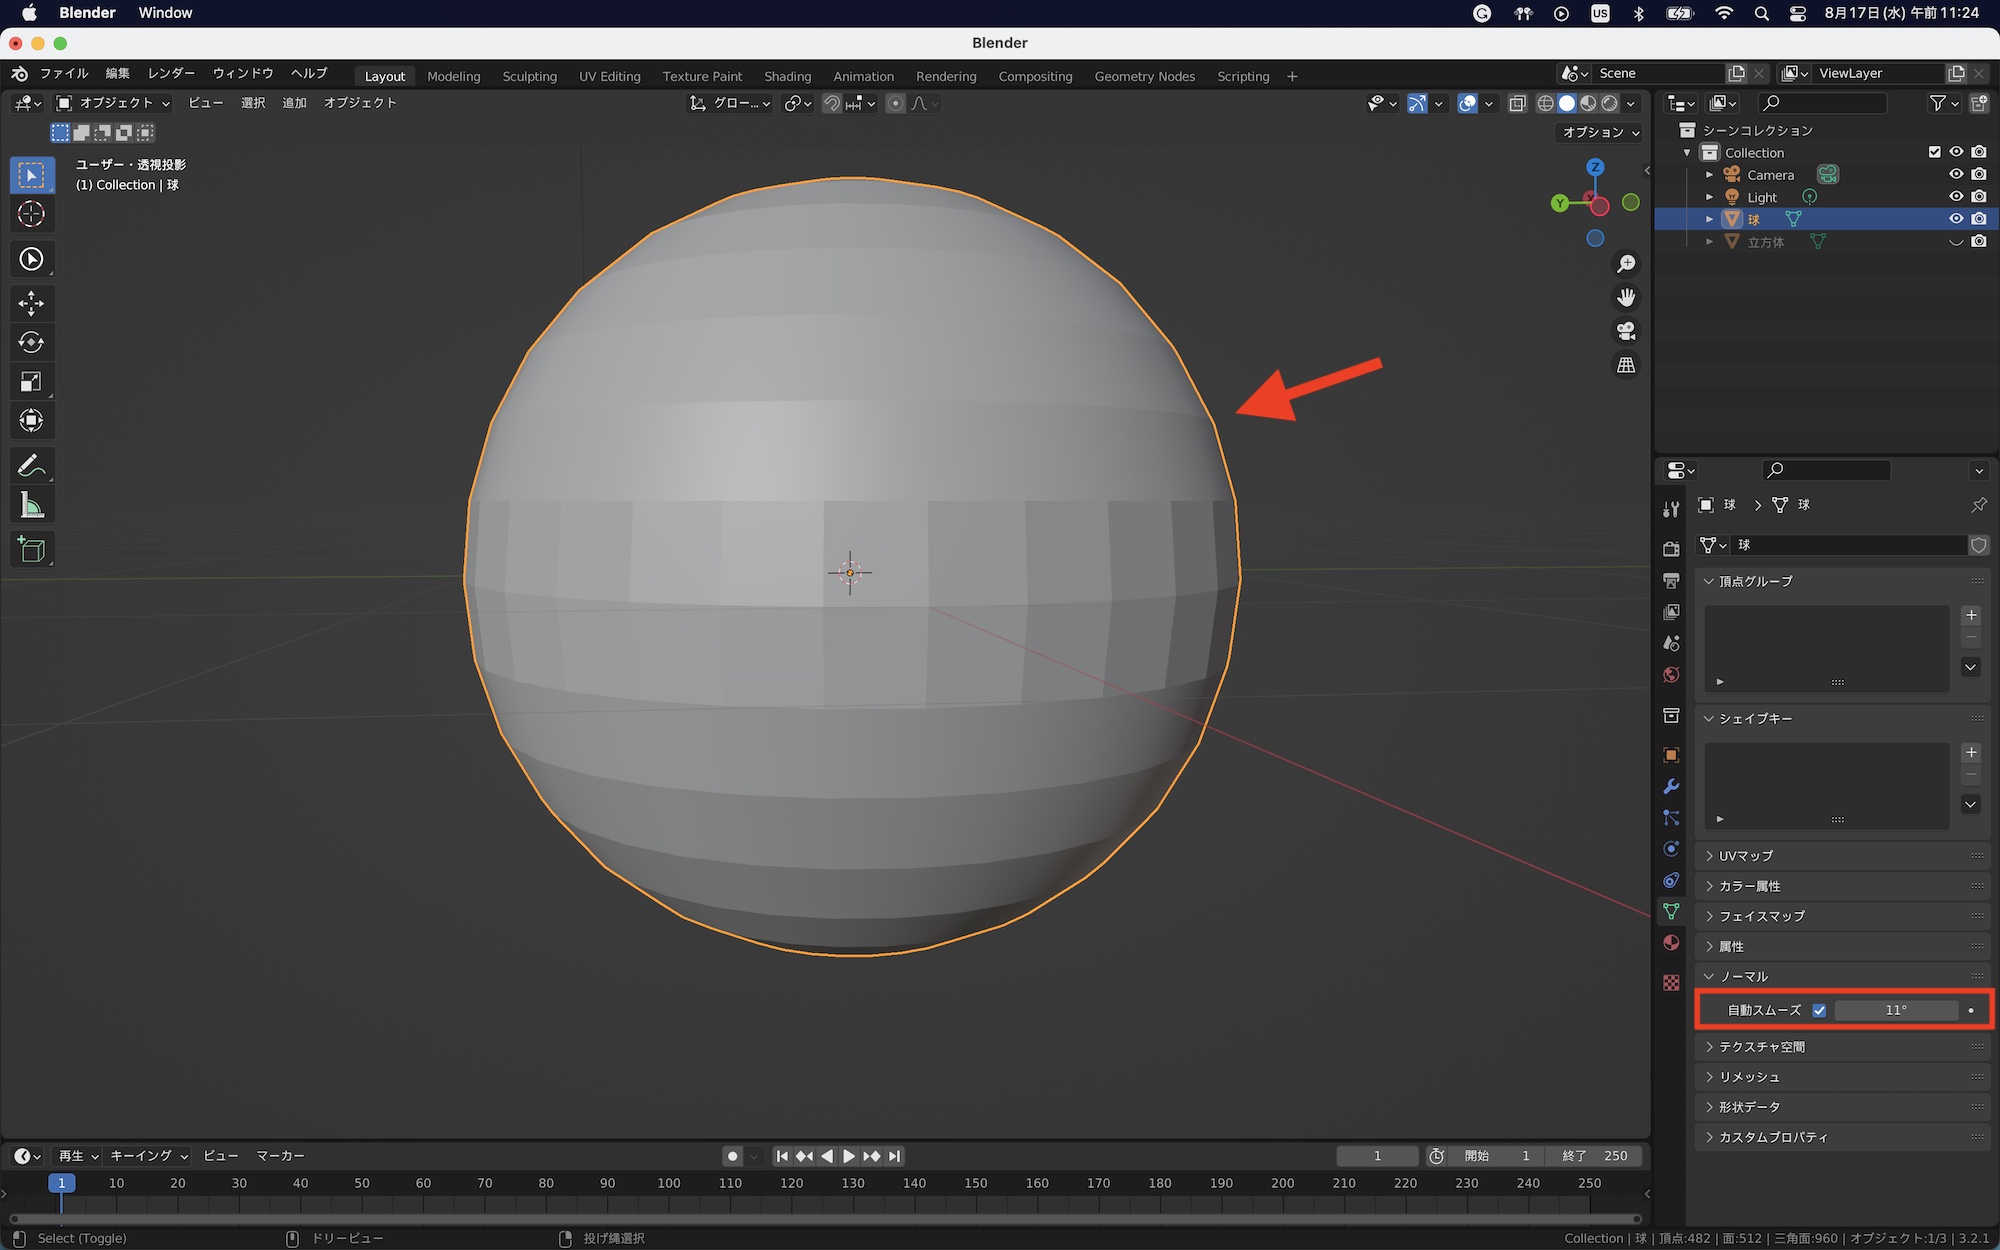
Task: Select the Measure tool
Action: (x=31, y=506)
